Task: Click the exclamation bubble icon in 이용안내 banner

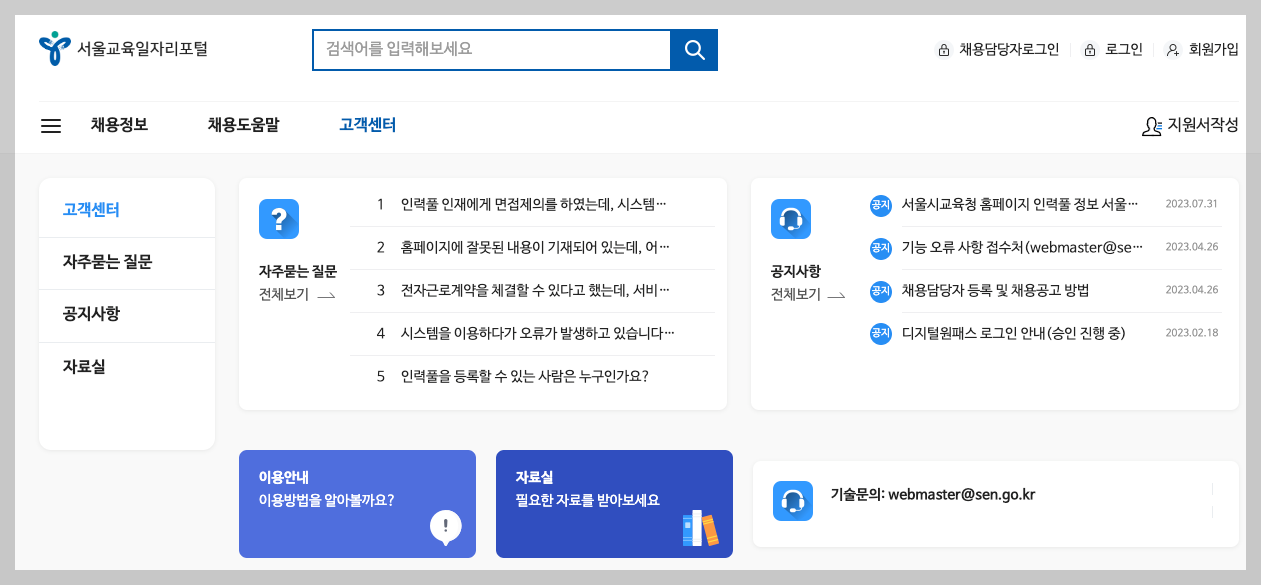Action: tap(446, 528)
